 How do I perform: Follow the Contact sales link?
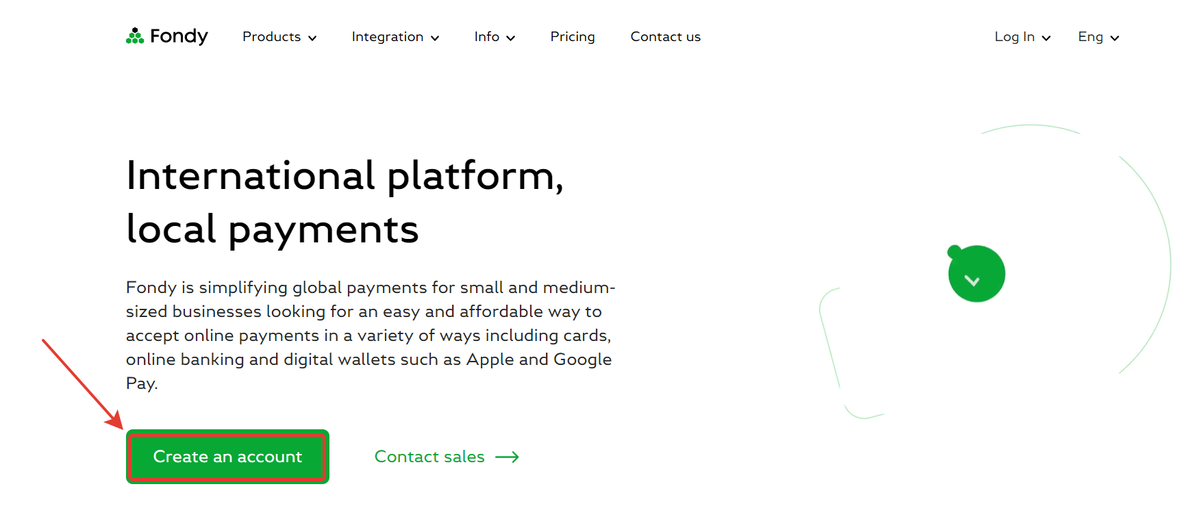(447, 457)
